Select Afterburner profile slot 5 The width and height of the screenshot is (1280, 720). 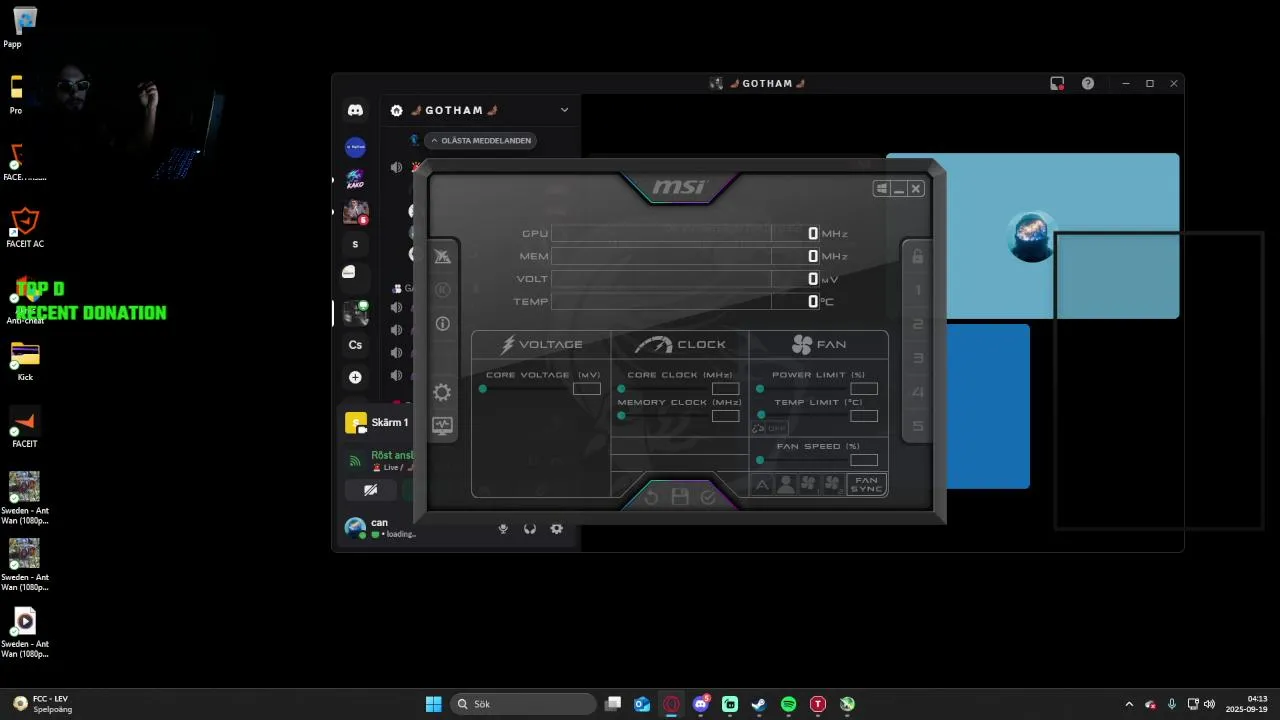coord(917,426)
